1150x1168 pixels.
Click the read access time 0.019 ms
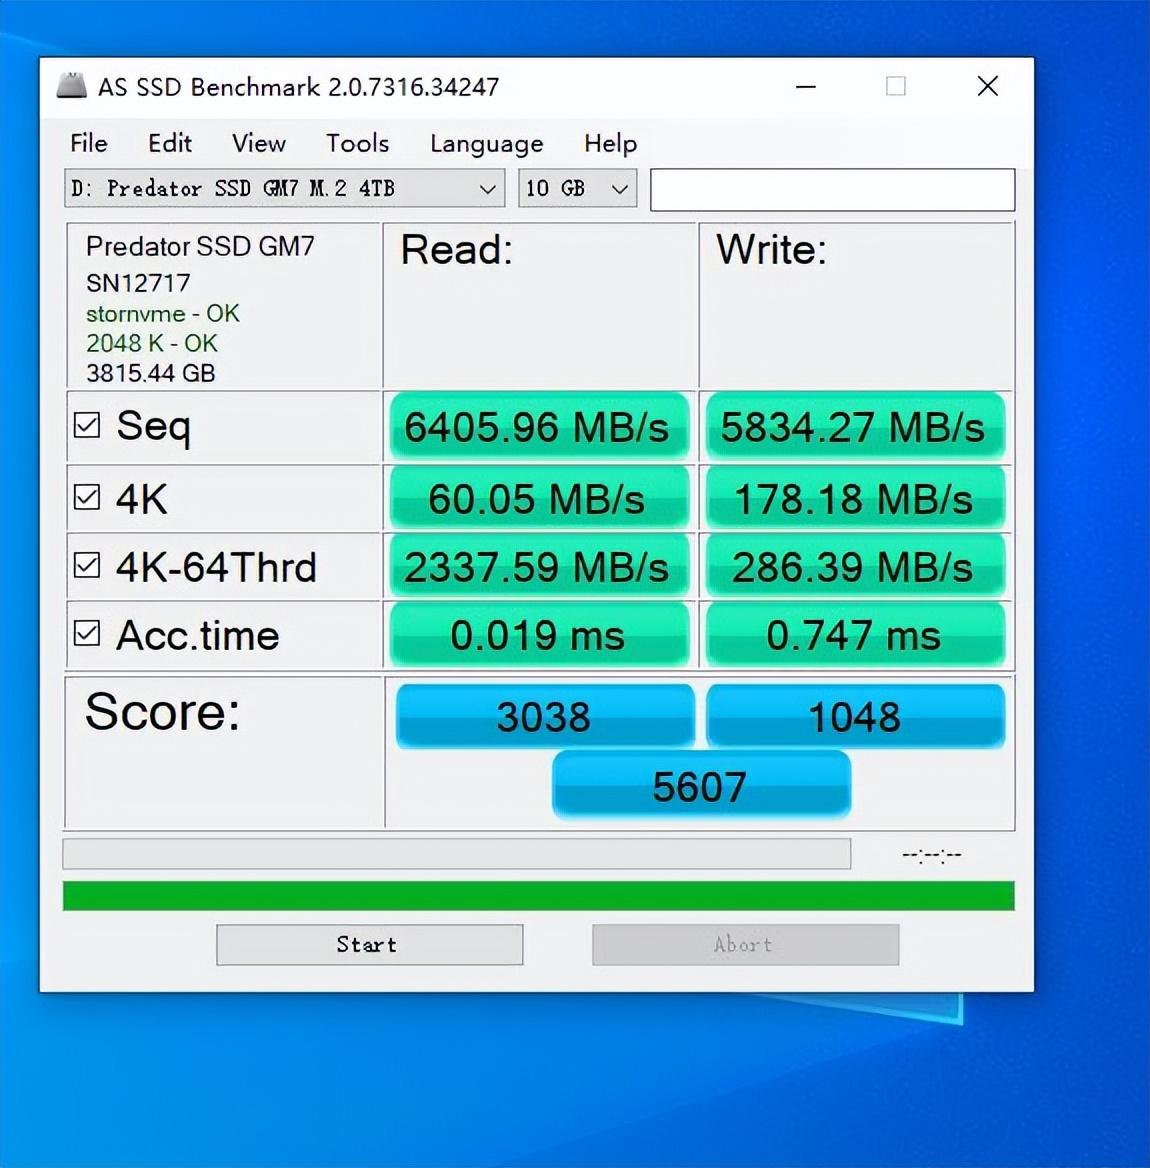pyautogui.click(x=538, y=635)
